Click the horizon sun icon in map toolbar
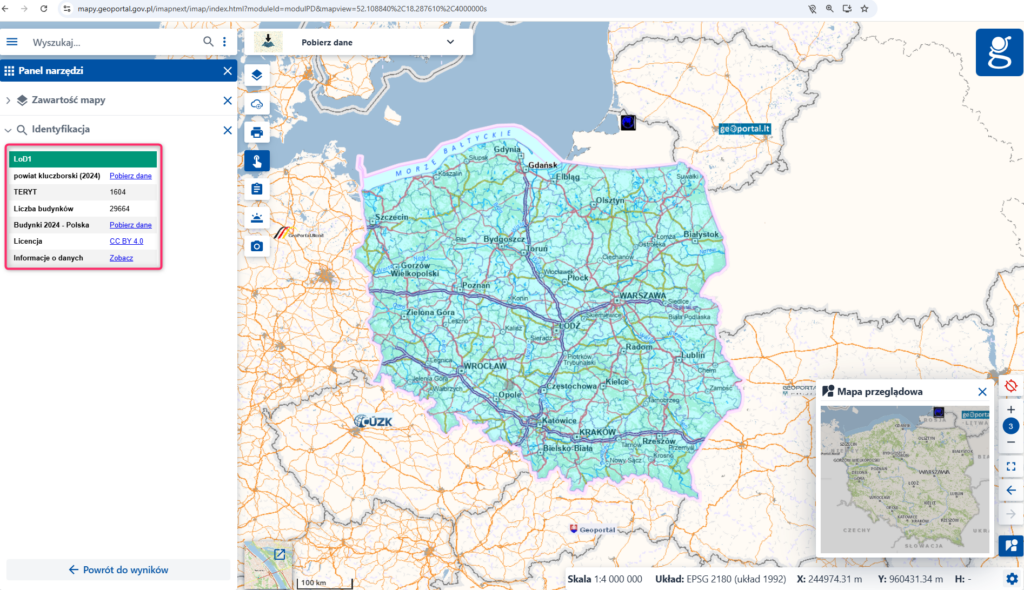This screenshot has width=1024, height=590. tap(257, 218)
